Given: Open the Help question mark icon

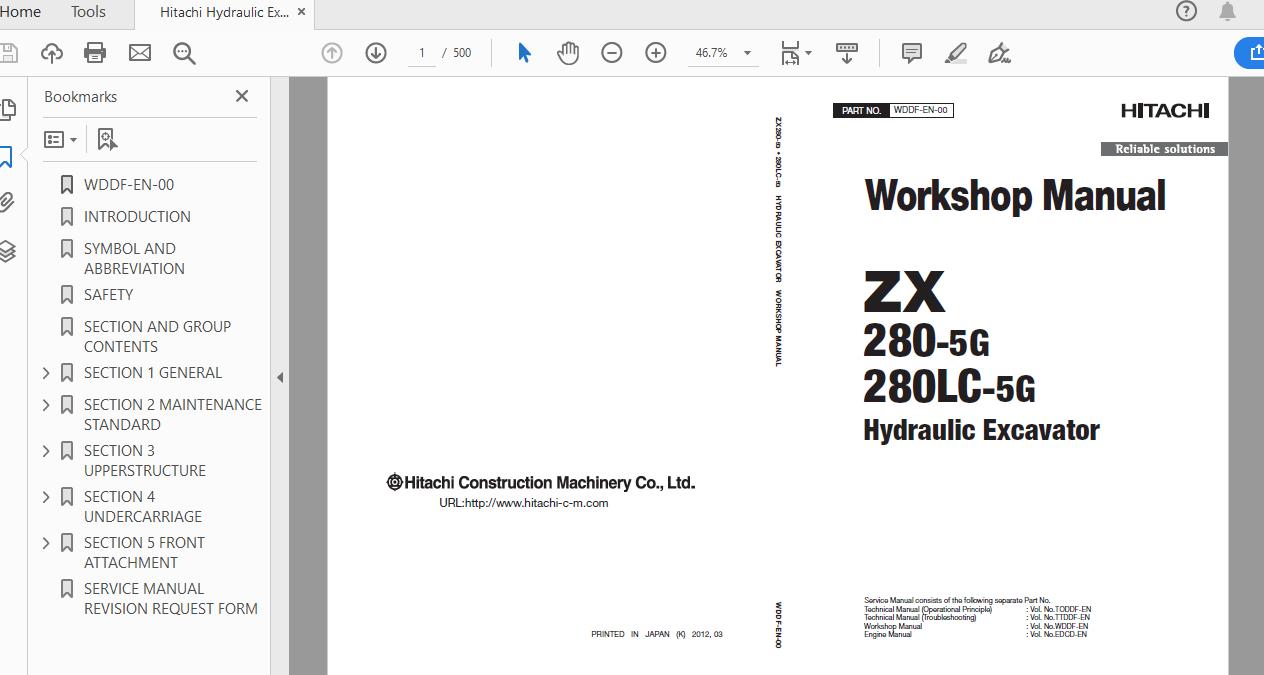Looking at the screenshot, I should tap(1186, 12).
